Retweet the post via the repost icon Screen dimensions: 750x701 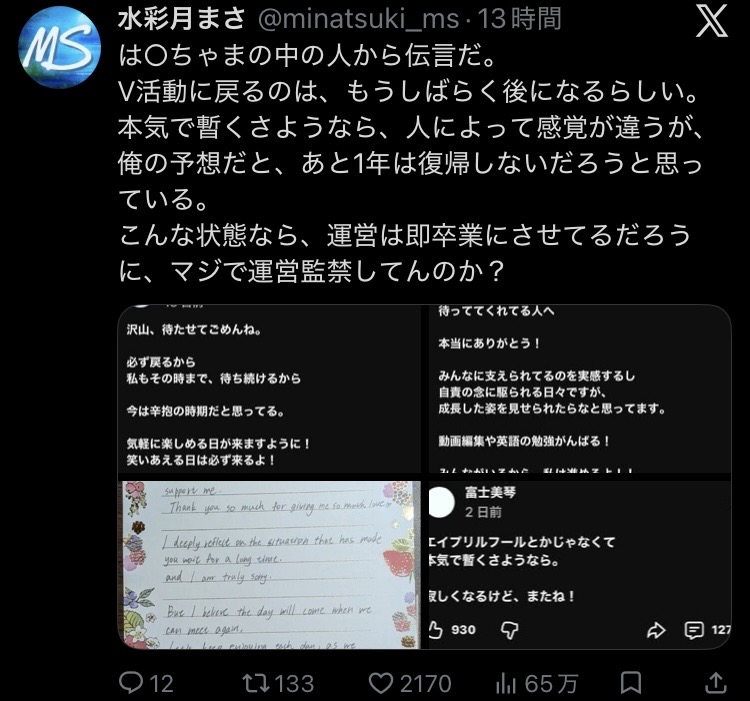[254, 682]
